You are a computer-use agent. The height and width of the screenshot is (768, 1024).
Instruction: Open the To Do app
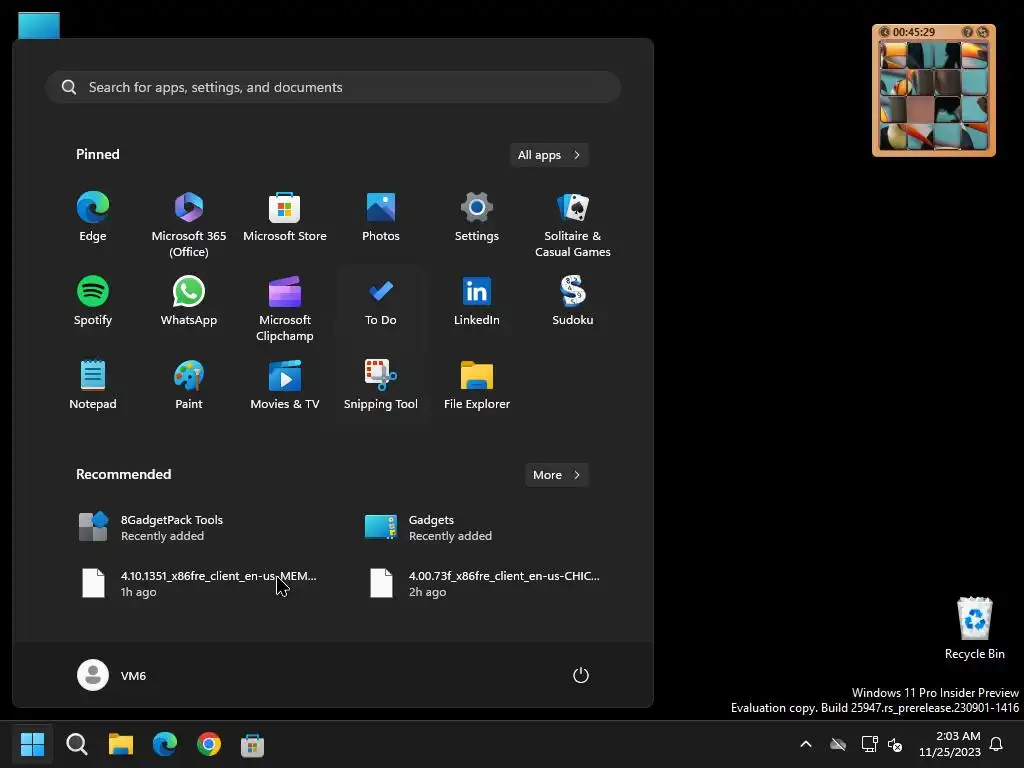tap(381, 301)
